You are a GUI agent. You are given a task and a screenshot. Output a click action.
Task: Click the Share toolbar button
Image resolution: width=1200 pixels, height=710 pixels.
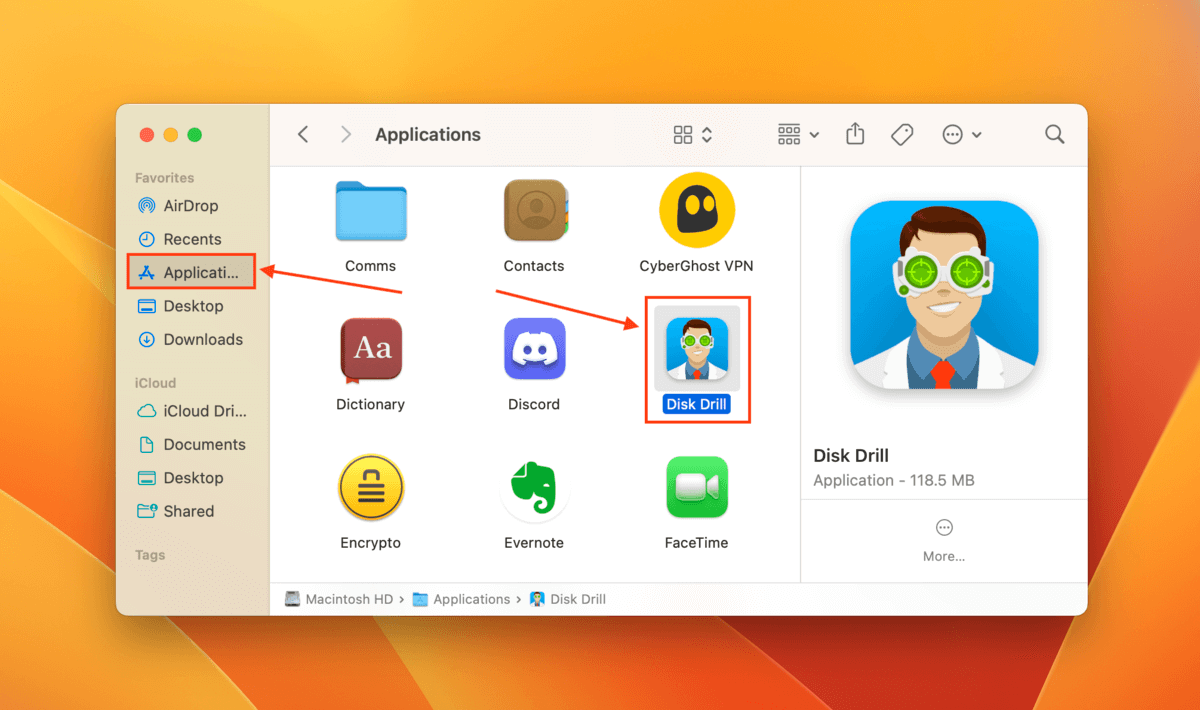[855, 134]
